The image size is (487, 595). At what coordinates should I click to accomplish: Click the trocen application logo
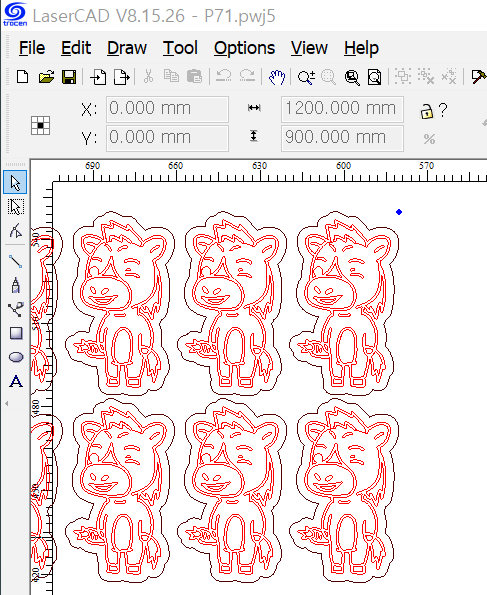pos(15,14)
